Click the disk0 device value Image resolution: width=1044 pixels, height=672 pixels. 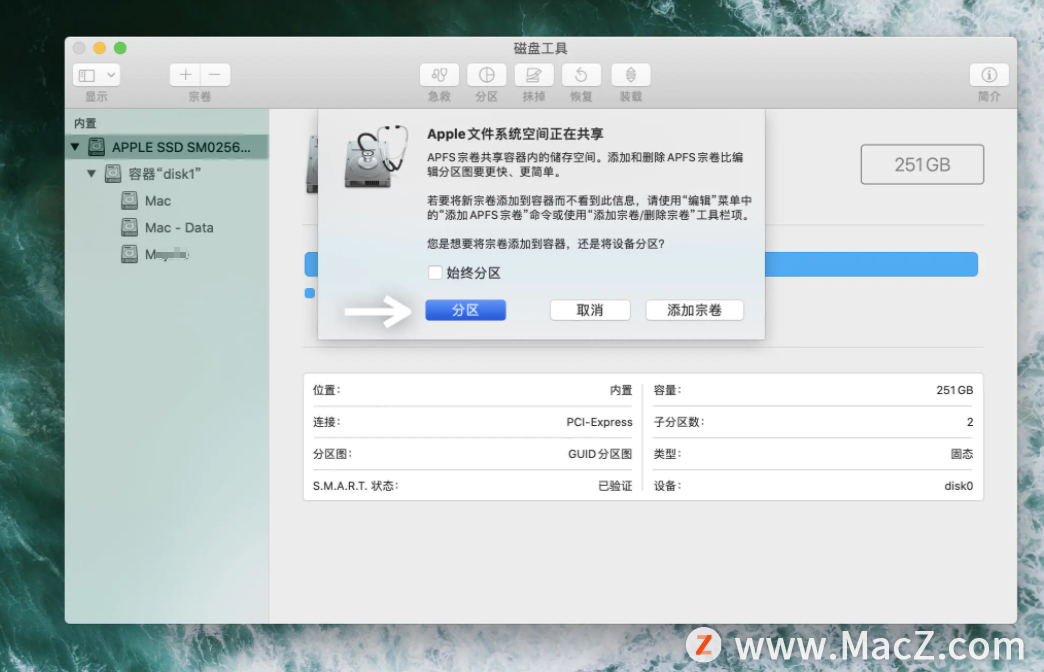coord(958,486)
